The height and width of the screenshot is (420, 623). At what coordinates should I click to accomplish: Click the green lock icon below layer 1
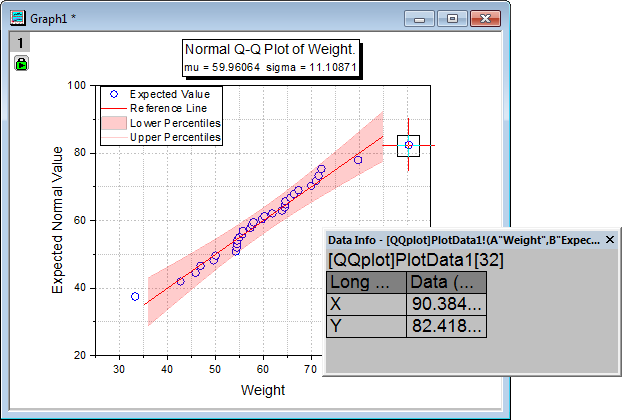(x=21, y=63)
